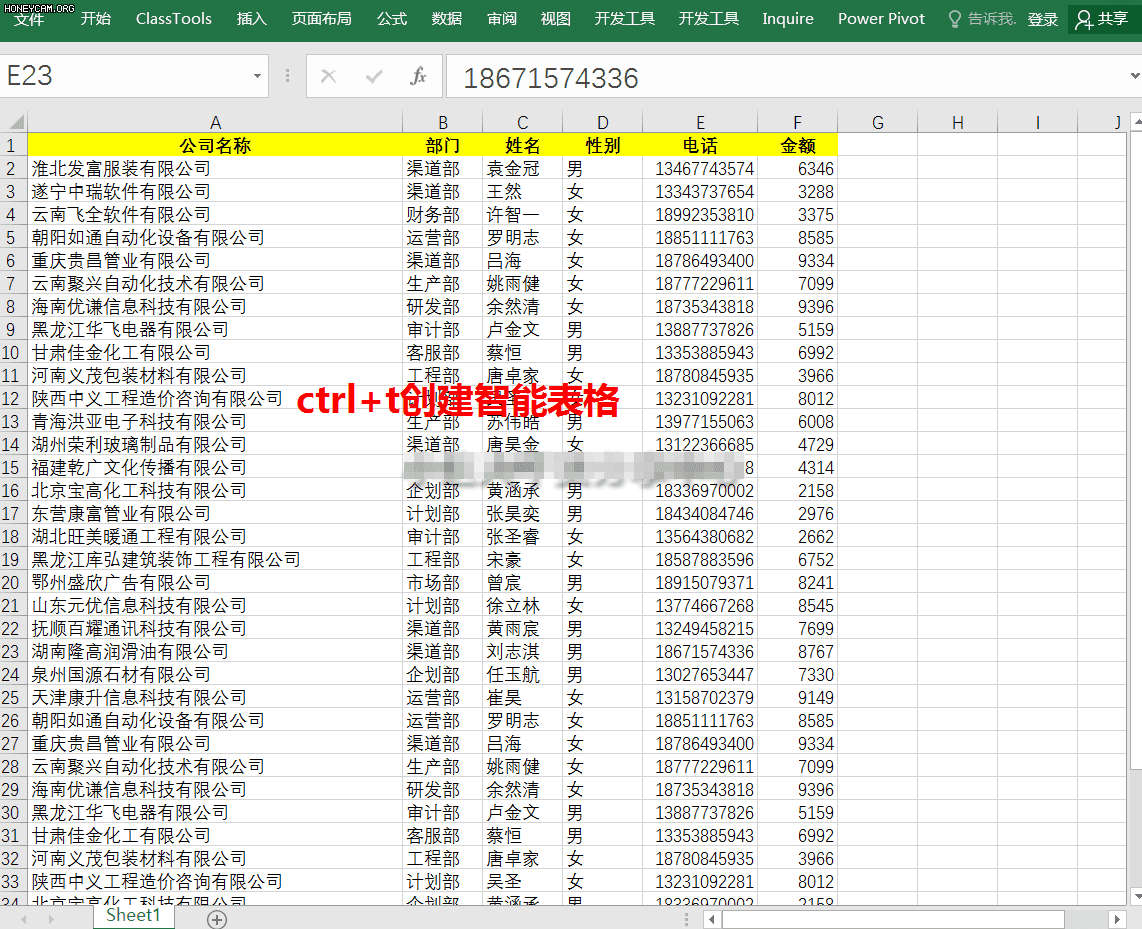Click the Select All triangle above row 1

coord(14,121)
